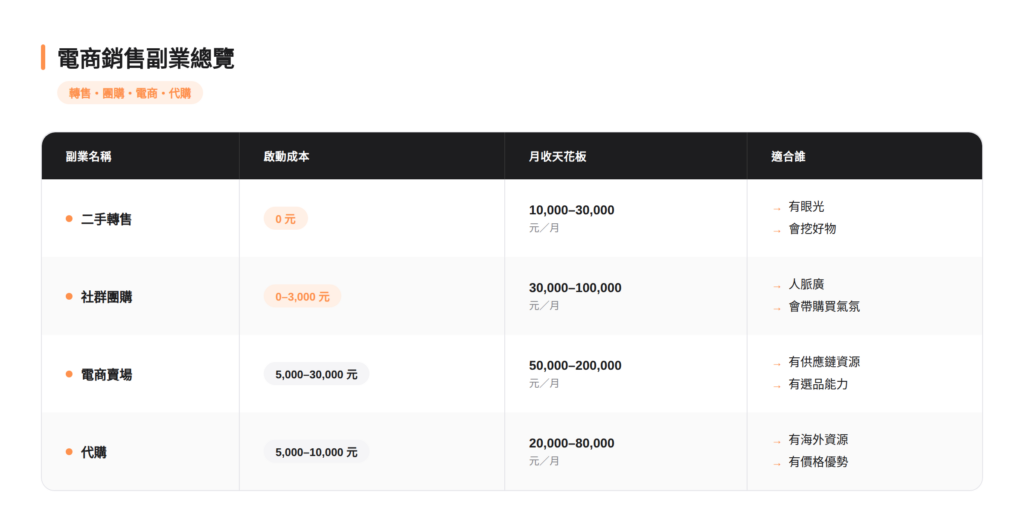Click the 50,000–200,000 income figure

click(x=575, y=366)
